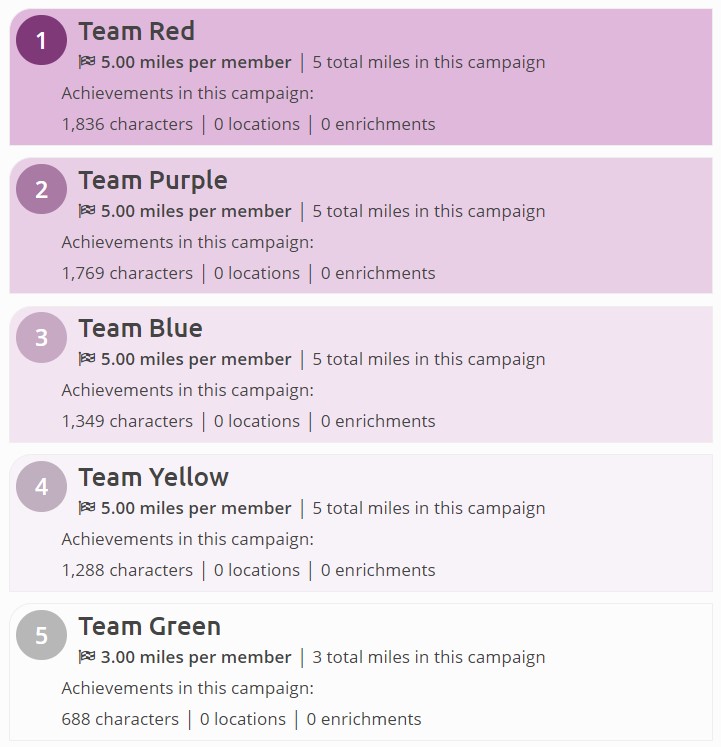Screen dimensions: 721x747
Task: Click the rank 5 circle badge
Action: click(x=41, y=635)
